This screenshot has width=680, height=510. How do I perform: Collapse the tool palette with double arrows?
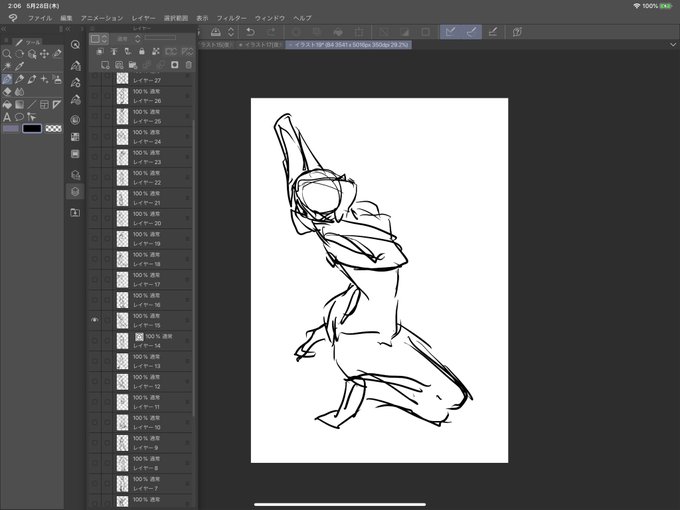[x=3, y=29]
